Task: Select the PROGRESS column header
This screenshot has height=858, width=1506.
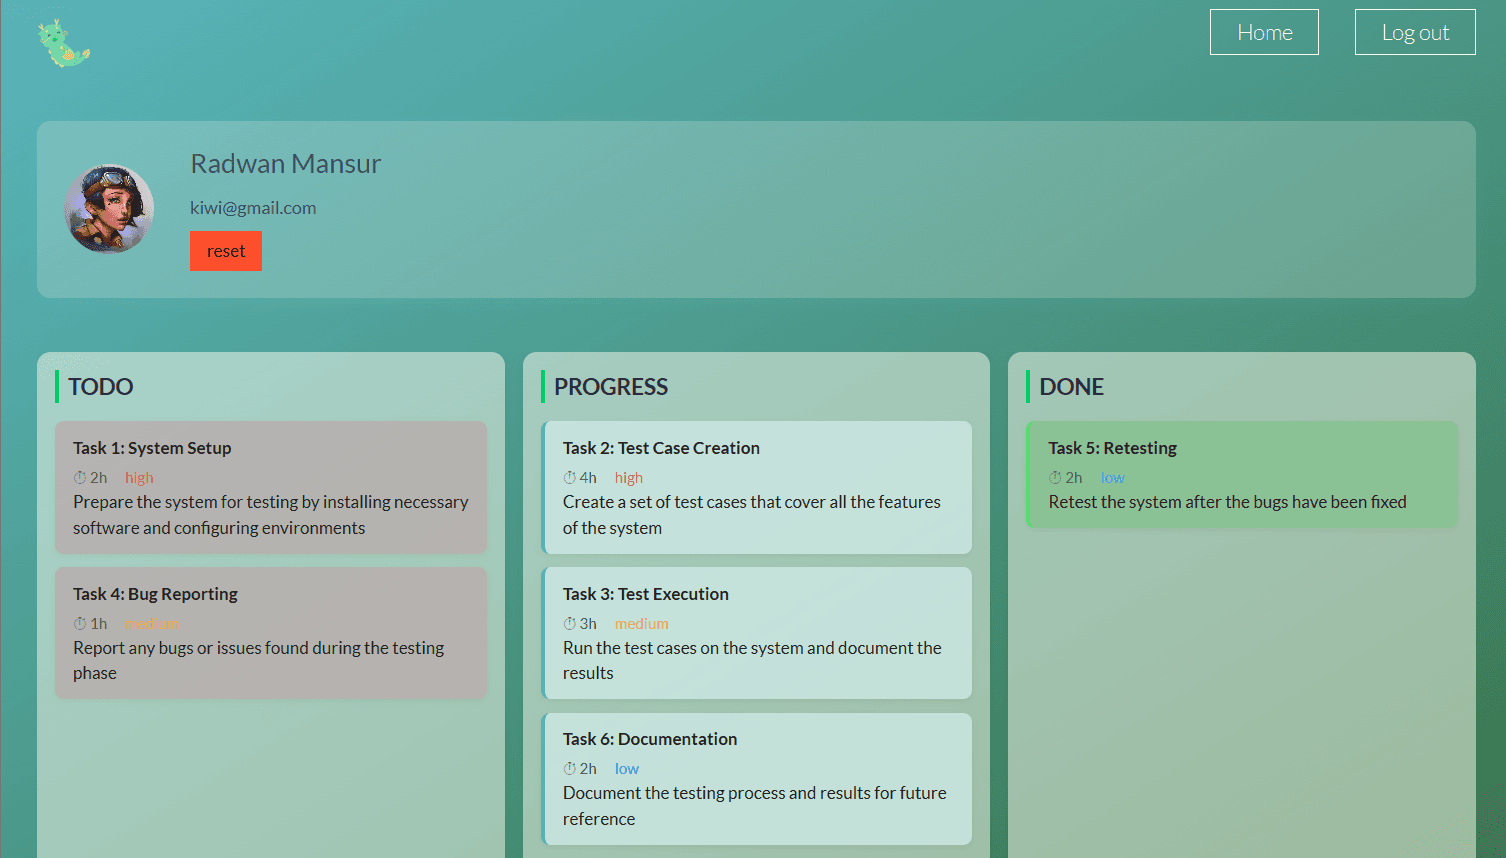Action: click(611, 386)
